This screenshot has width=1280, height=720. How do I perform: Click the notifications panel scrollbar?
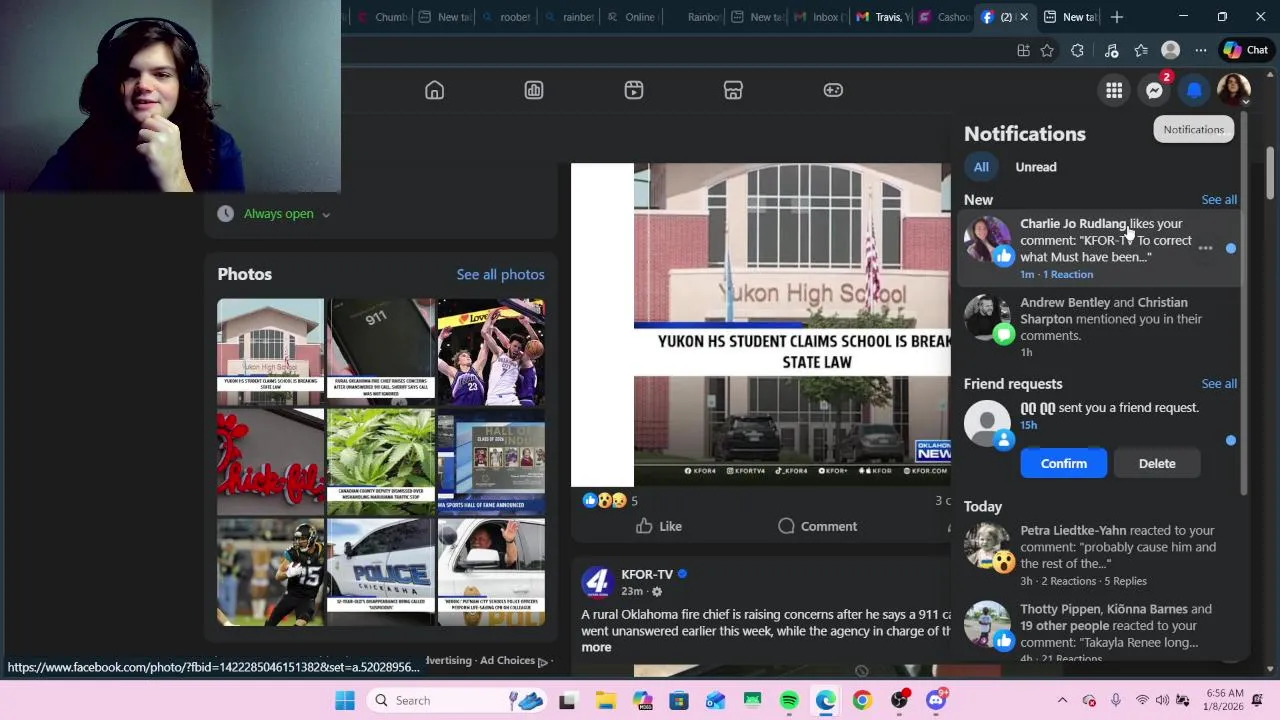1245,305
